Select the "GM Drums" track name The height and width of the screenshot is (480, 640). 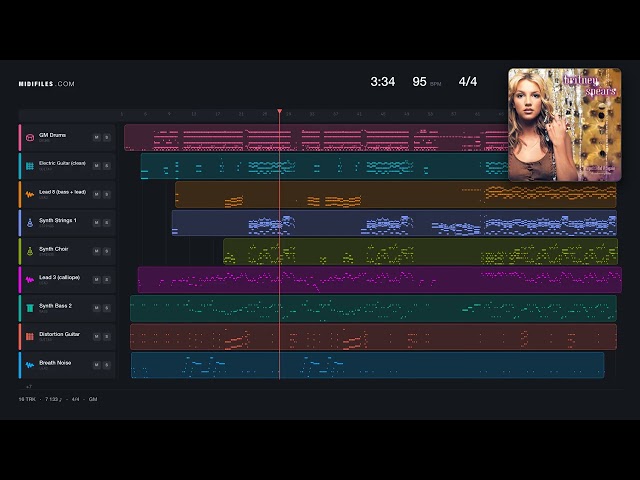[x=52, y=135]
